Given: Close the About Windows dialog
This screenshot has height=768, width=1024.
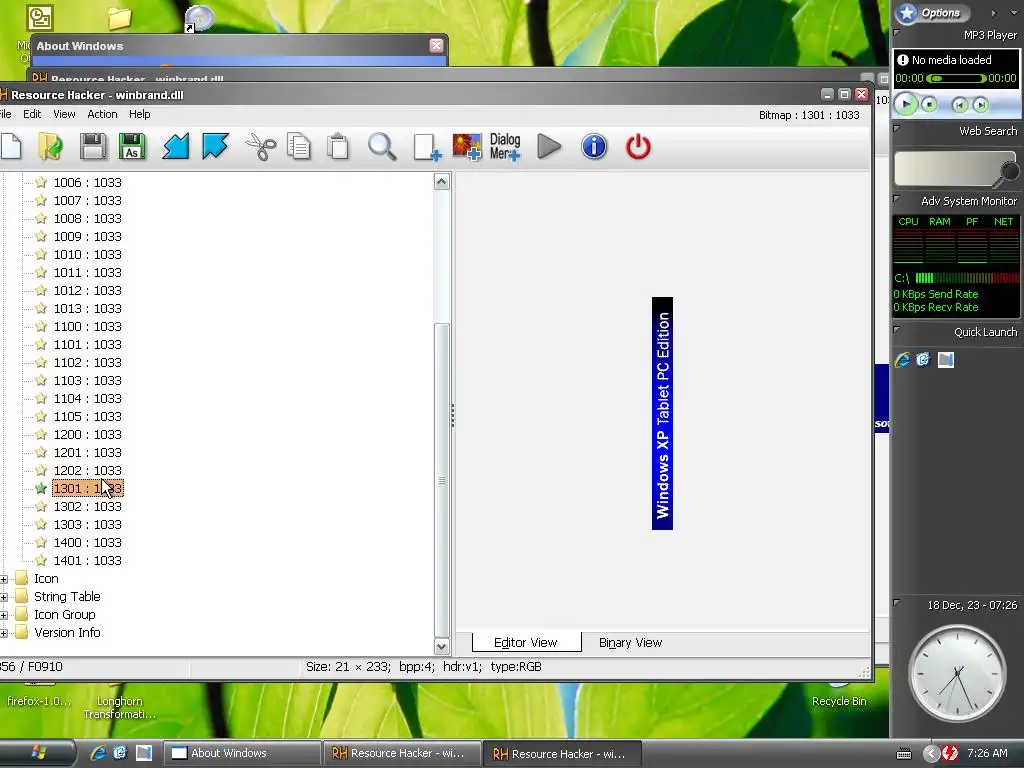Looking at the screenshot, I should pyautogui.click(x=436, y=45).
